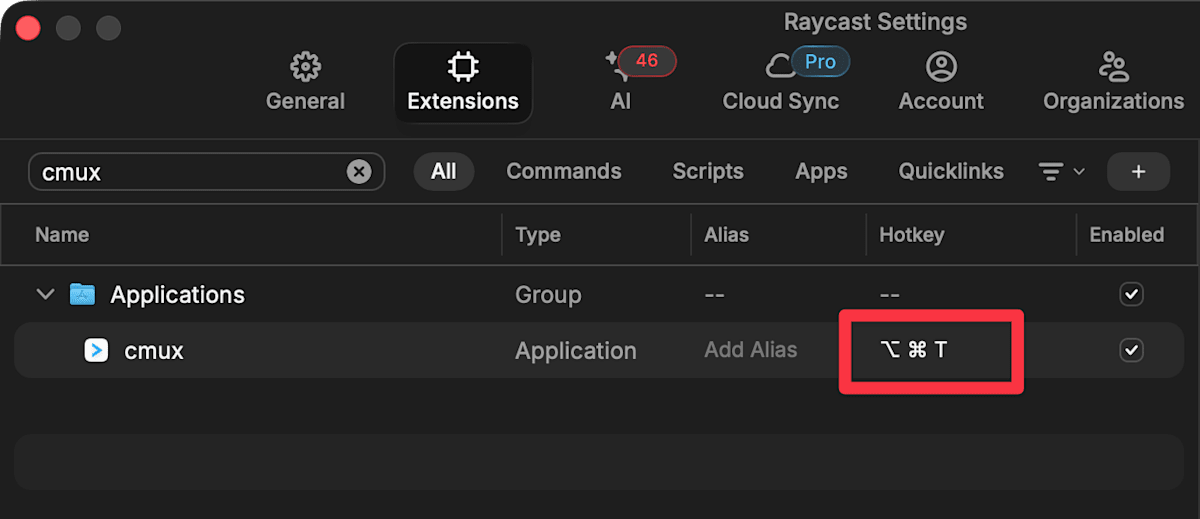
Task: Click the Applications group name
Action: (177, 295)
